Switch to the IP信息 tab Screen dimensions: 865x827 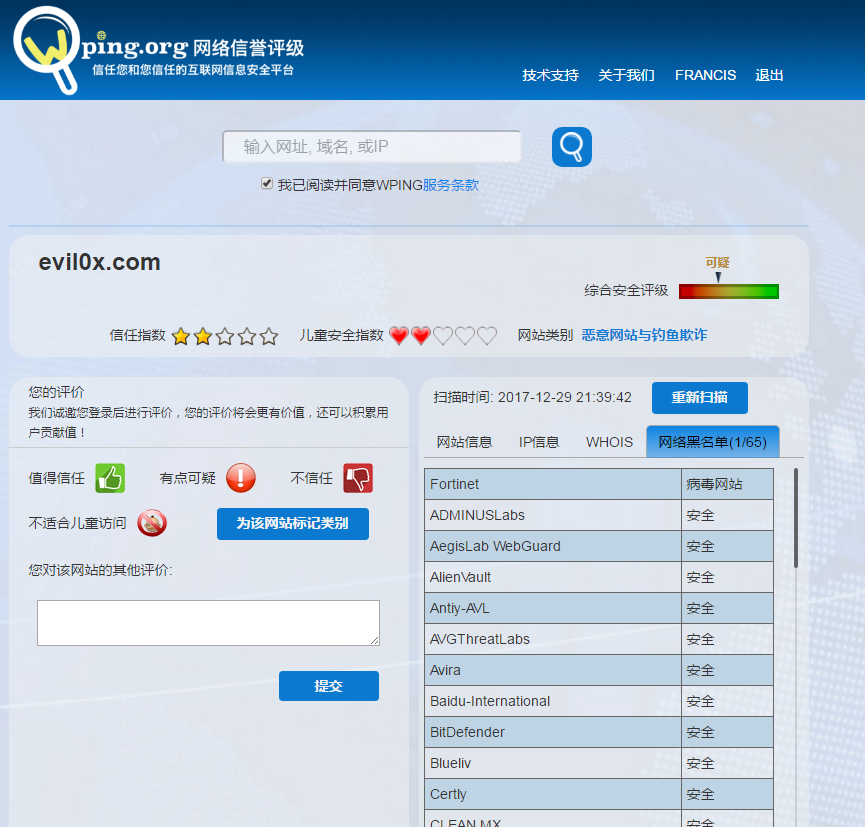539,442
